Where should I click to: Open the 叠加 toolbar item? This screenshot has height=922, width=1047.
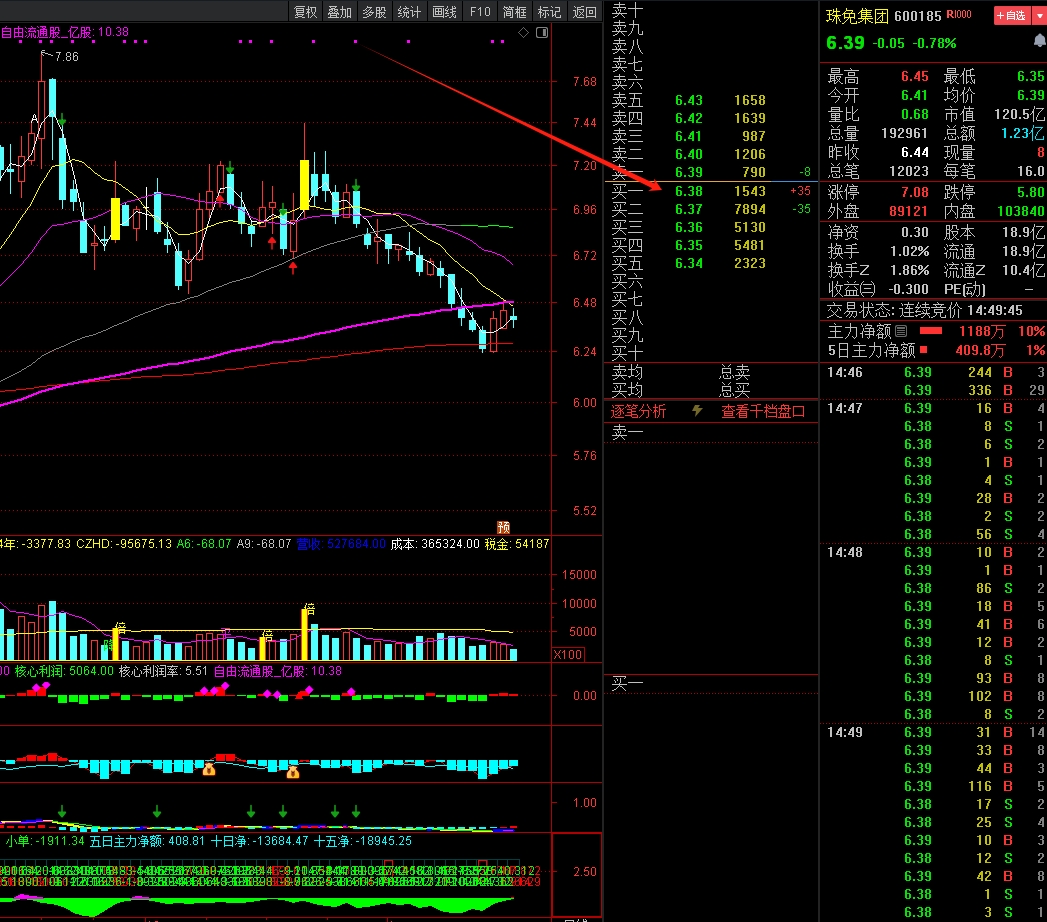(340, 12)
